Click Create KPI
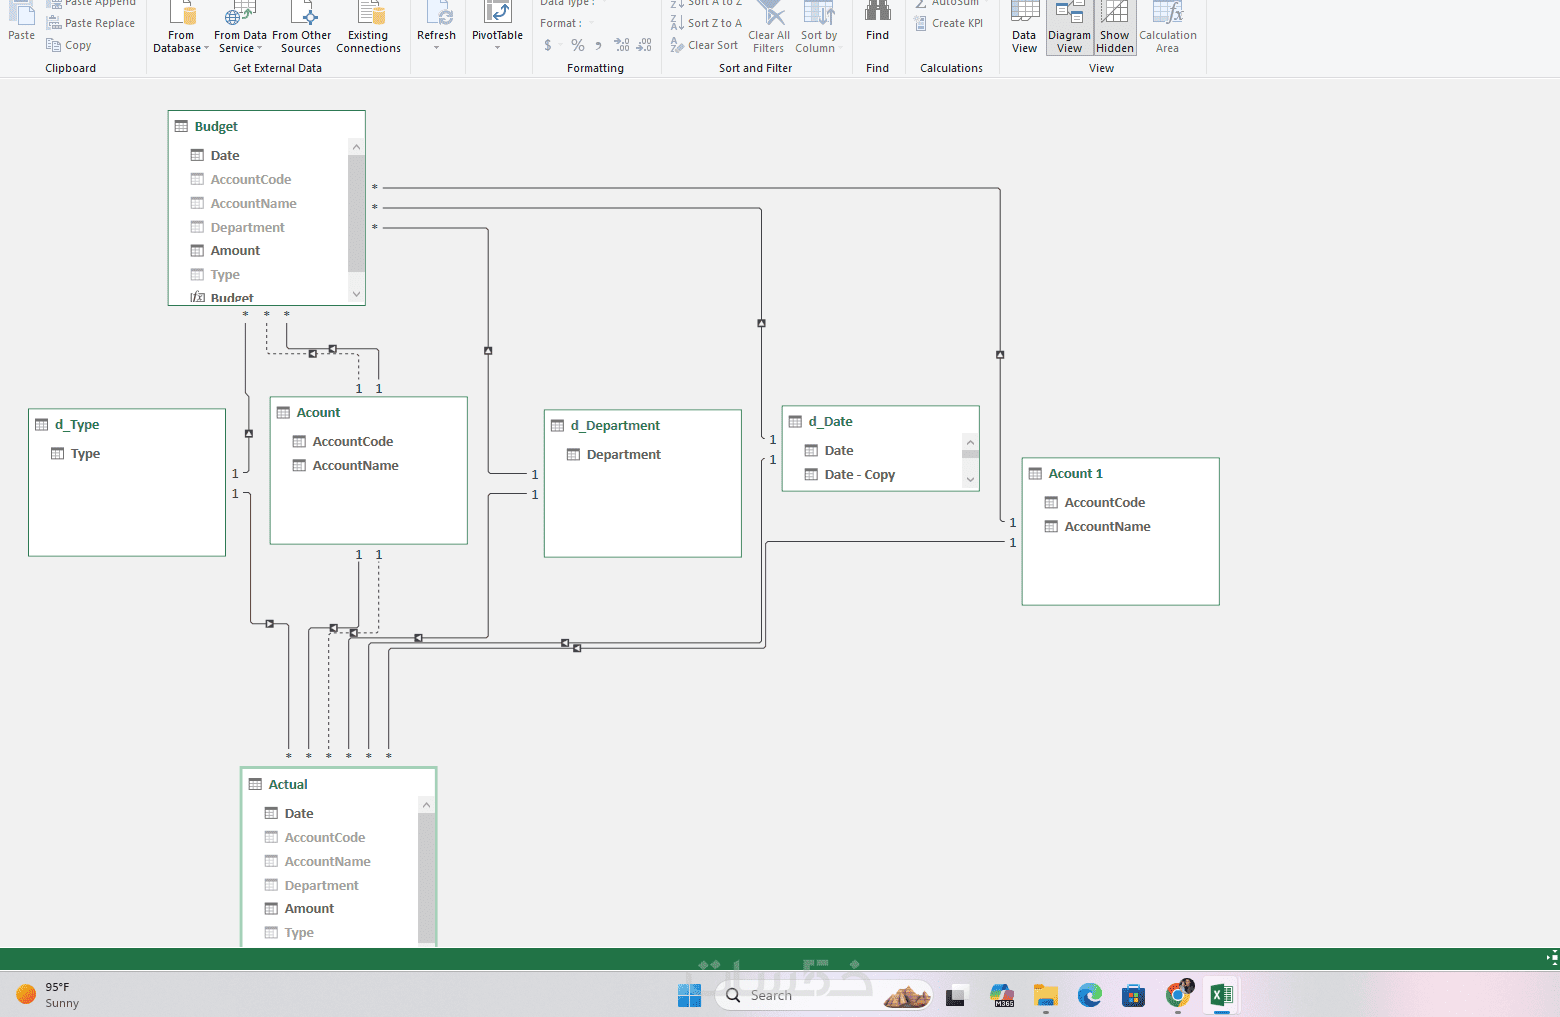Screen dimensions: 1560x1017 (x=948, y=23)
